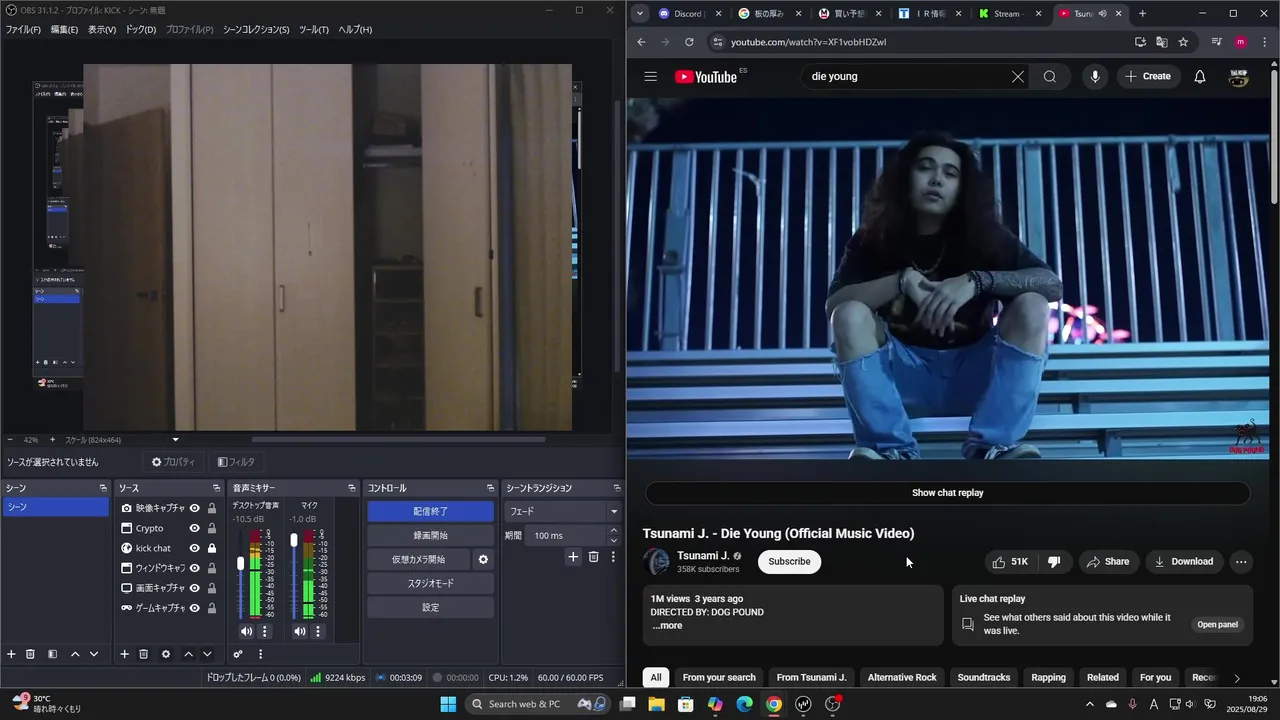
Task: Subscribe to Tsunami J. channel
Action: [x=789, y=561]
